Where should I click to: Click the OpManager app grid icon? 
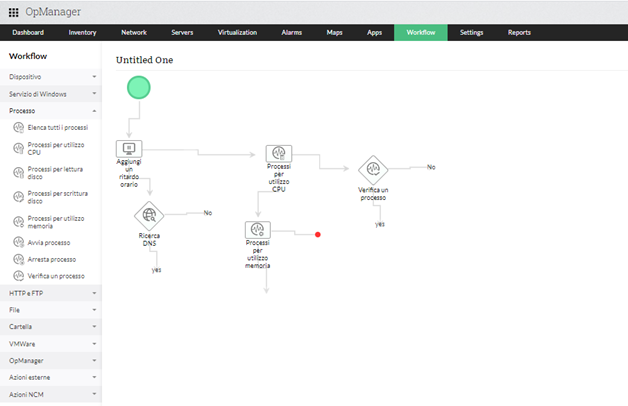13,11
